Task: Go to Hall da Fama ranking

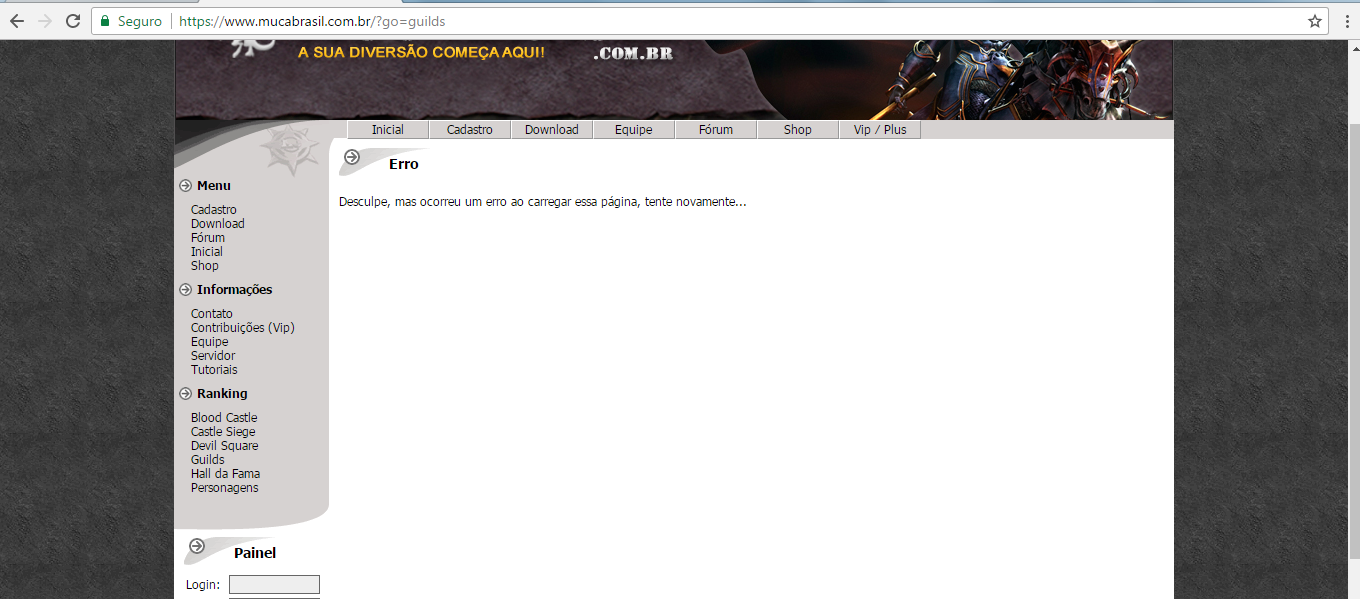Action: point(225,474)
